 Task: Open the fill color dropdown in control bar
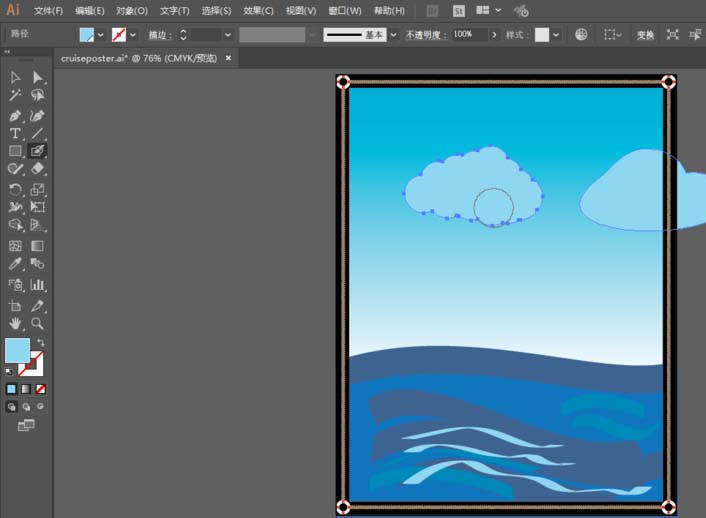point(101,35)
